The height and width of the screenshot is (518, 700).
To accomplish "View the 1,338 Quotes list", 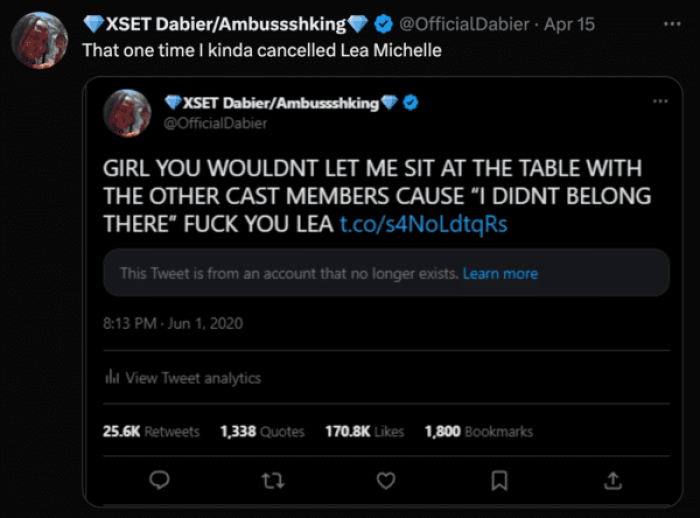I will (x=262, y=432).
